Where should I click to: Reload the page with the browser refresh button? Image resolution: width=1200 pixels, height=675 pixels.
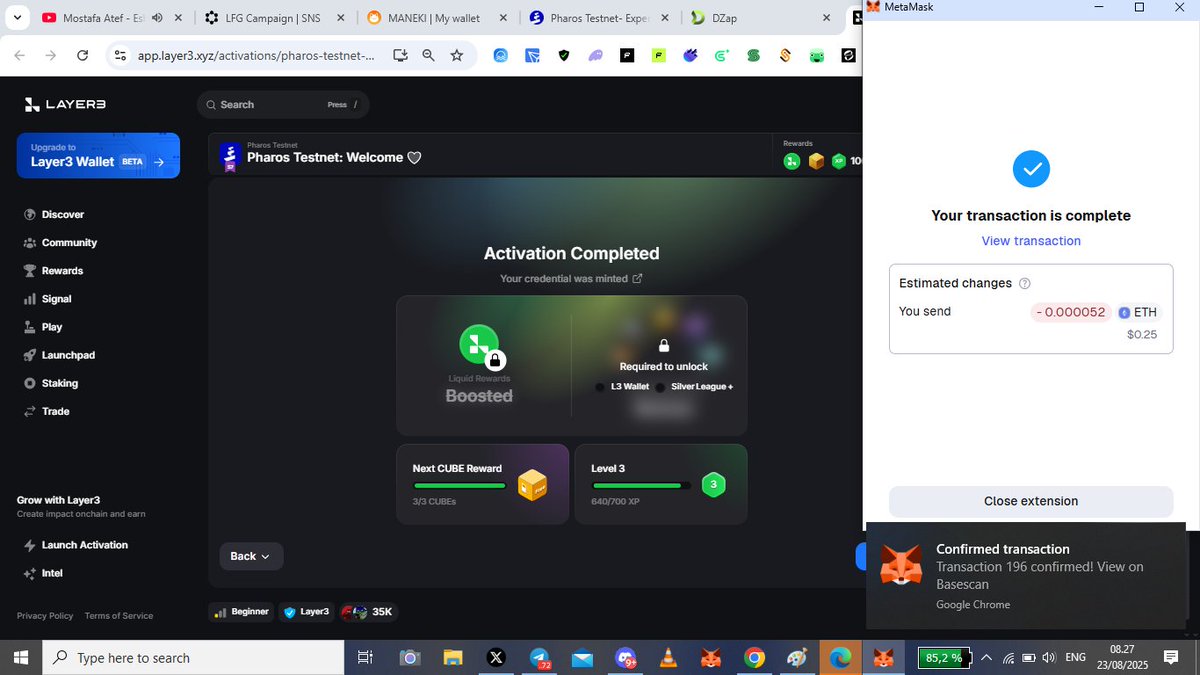[x=82, y=55]
